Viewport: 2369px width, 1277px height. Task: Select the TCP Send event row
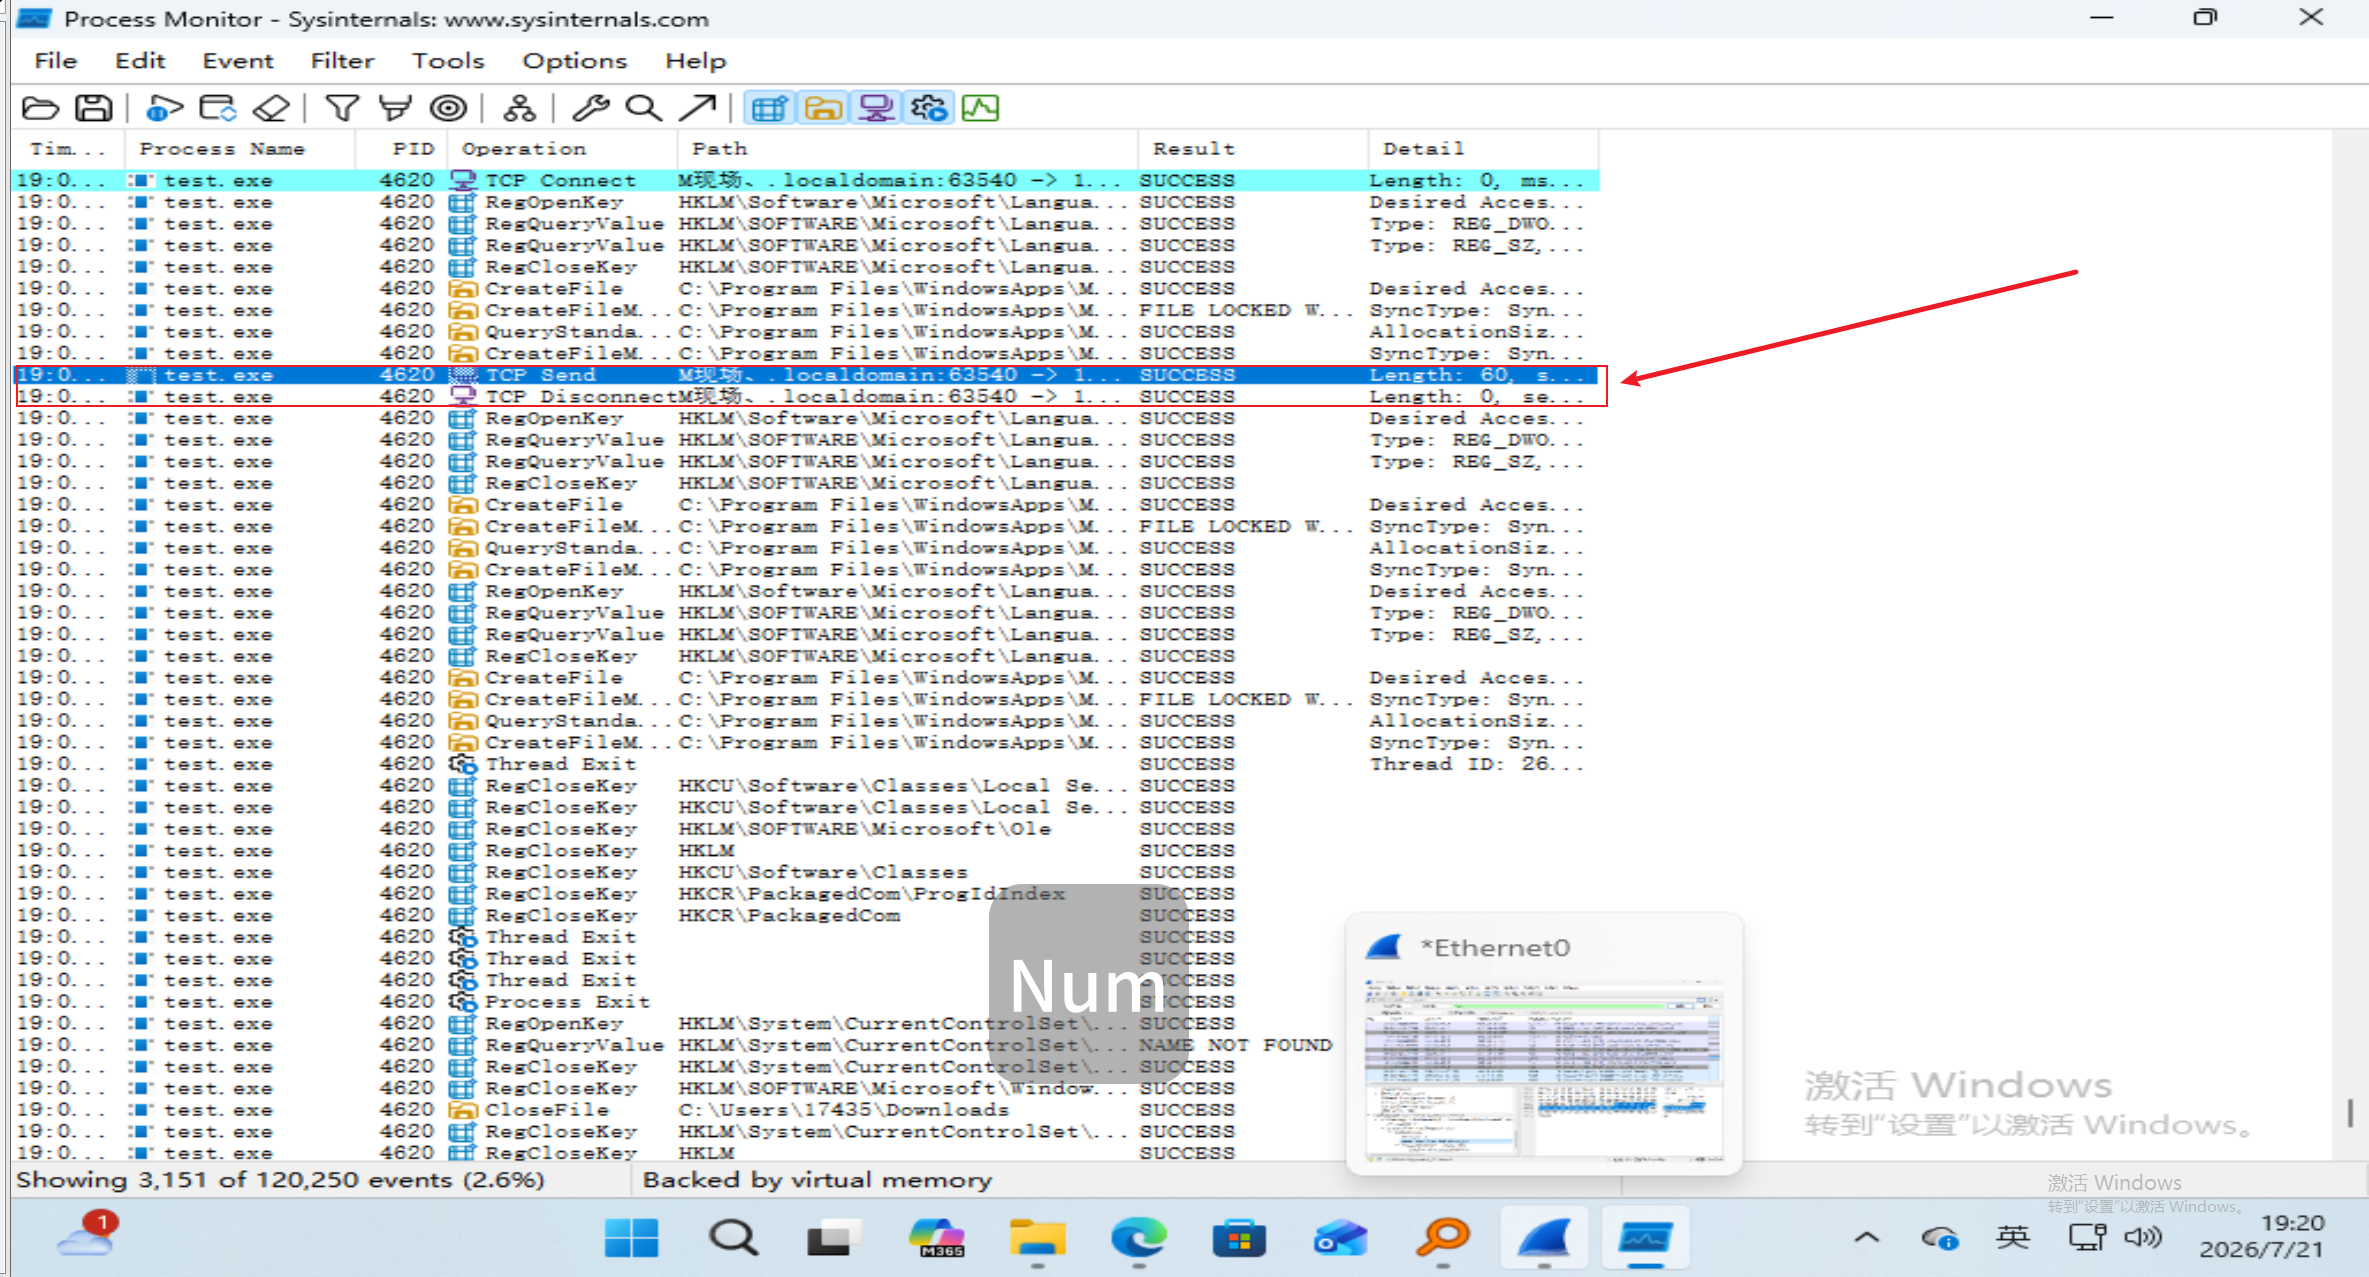click(x=805, y=375)
